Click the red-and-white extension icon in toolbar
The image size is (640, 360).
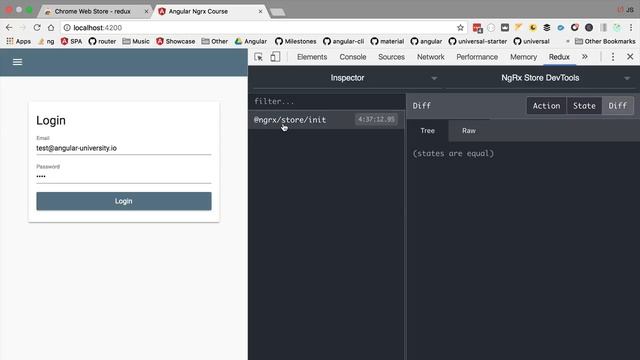pyautogui.click(x=477, y=28)
